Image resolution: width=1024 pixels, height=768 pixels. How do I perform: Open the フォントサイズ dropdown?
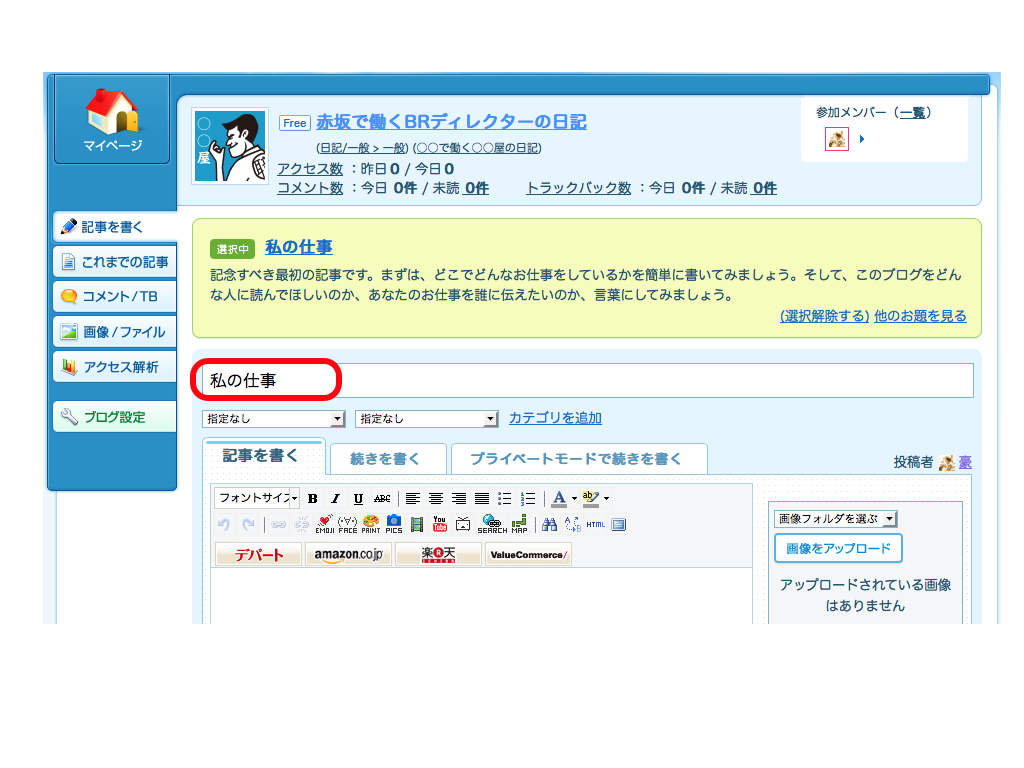point(257,498)
